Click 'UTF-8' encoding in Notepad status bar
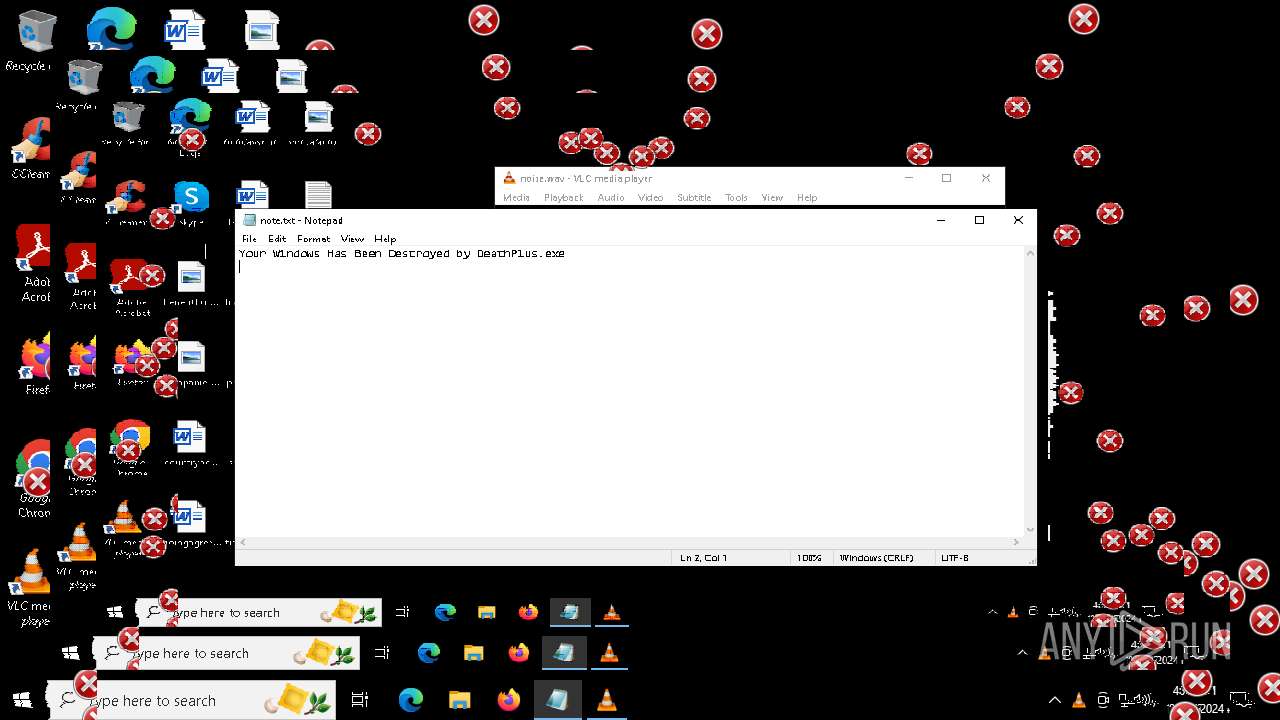Screen dimensions: 1280x720 click(955, 558)
